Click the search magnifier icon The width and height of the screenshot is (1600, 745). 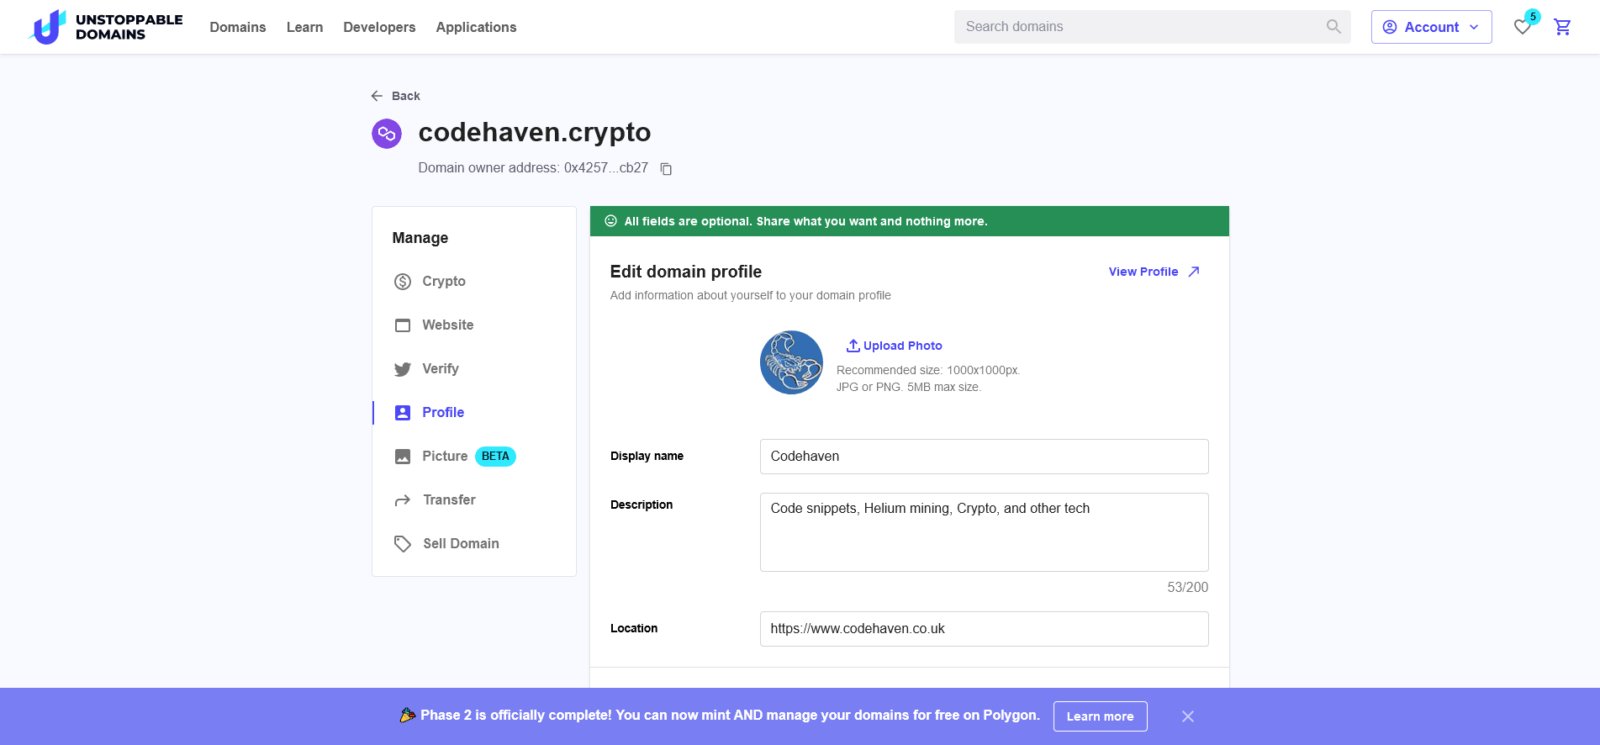click(1333, 27)
